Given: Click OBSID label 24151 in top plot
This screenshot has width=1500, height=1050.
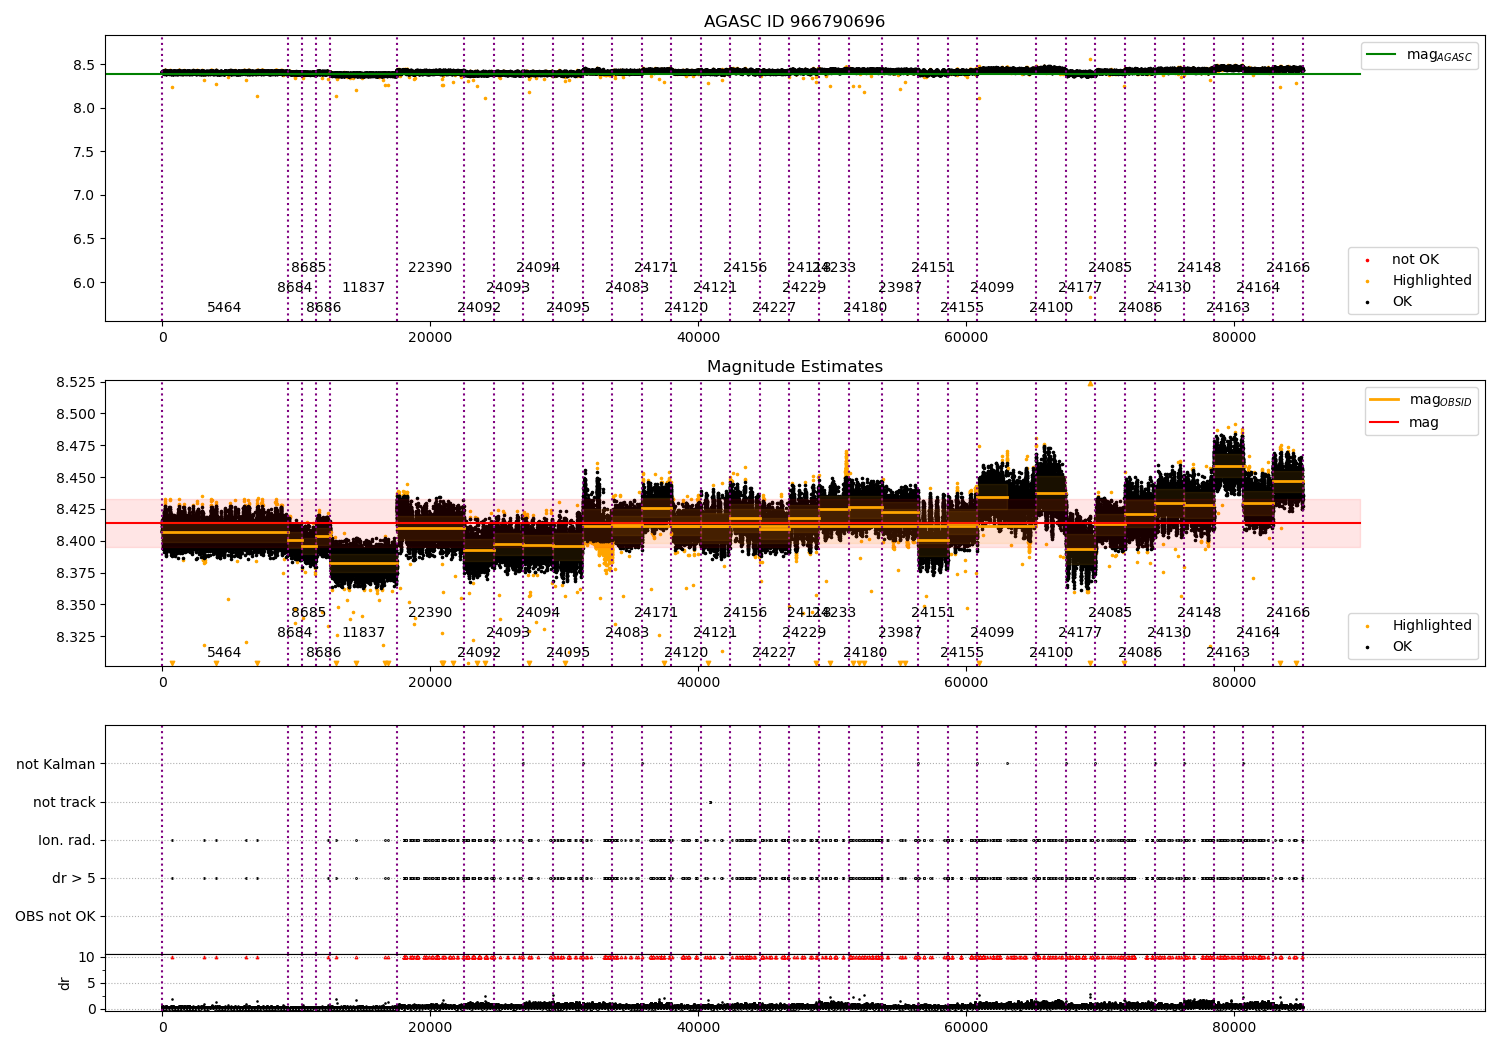Looking at the screenshot, I should click(933, 268).
